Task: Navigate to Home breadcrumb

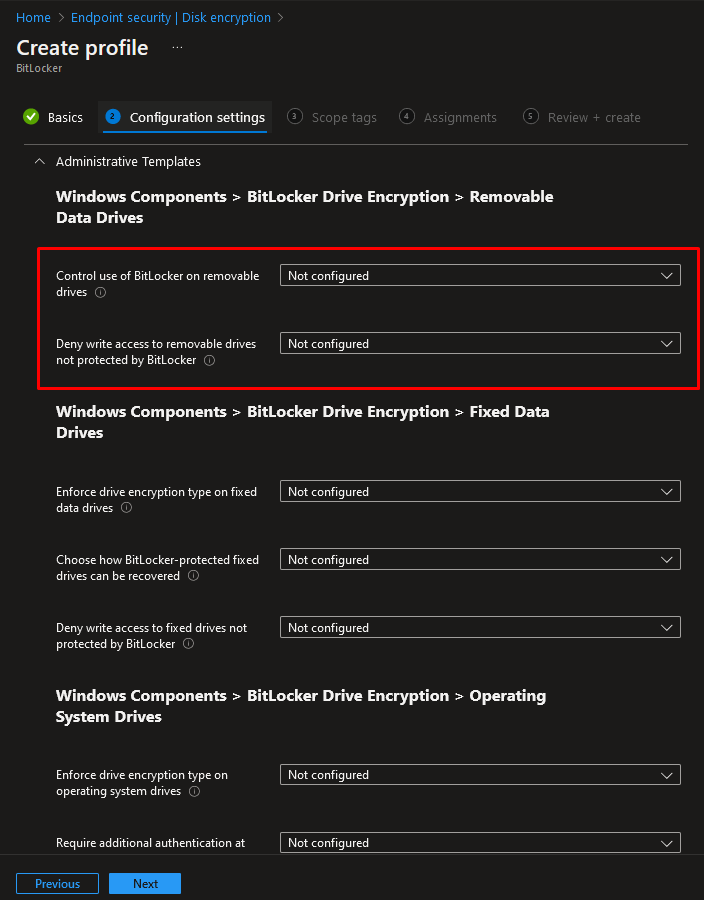Action: coord(33,18)
